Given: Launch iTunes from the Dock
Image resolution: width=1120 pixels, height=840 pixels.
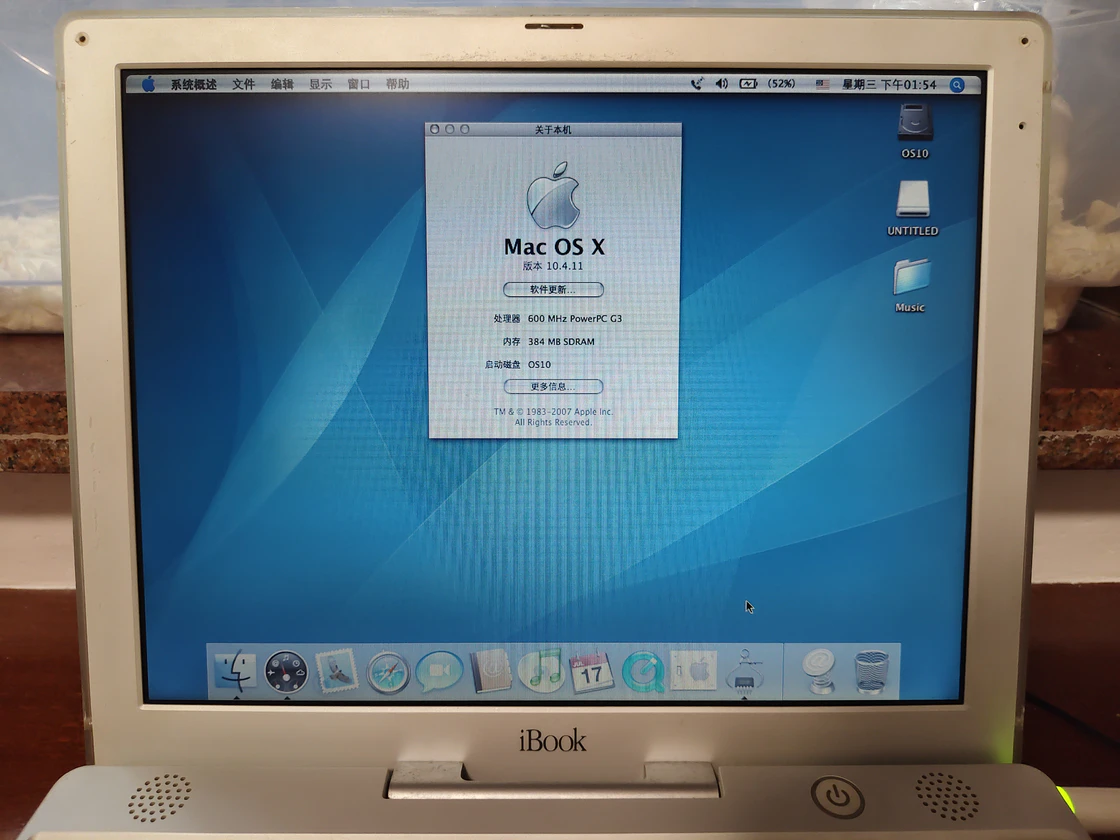Looking at the screenshot, I should tap(541, 670).
